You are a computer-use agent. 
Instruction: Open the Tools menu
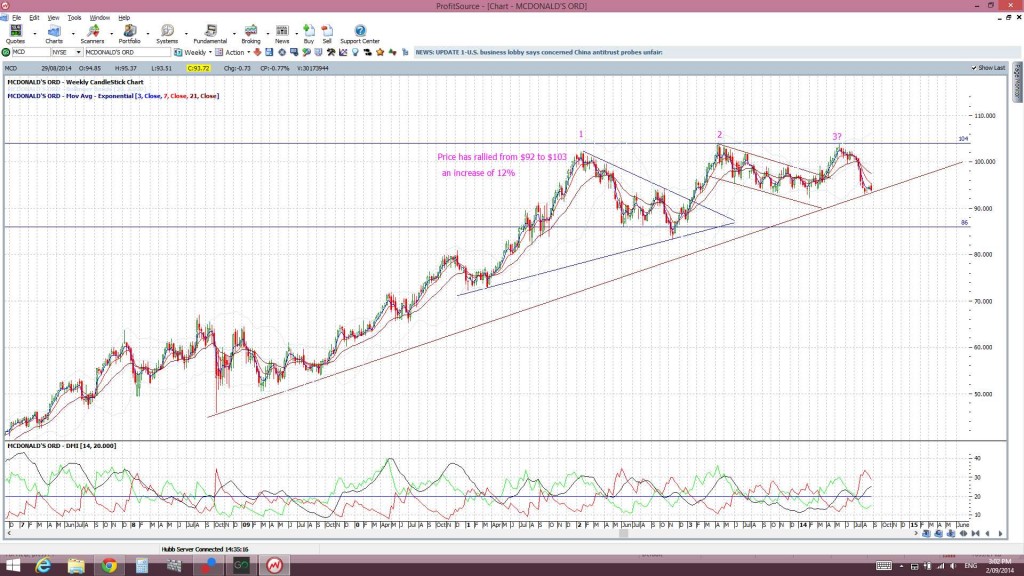(x=74, y=18)
